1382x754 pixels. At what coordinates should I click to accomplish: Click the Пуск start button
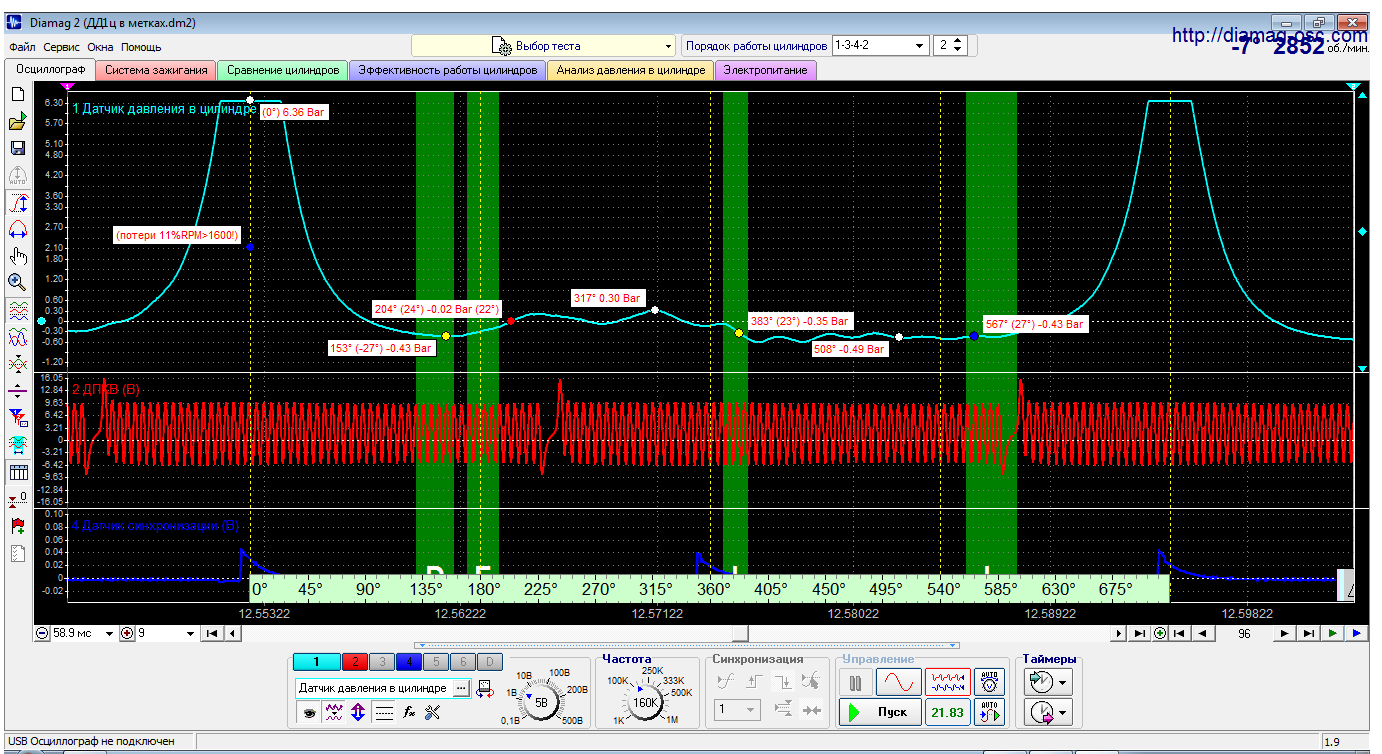coord(879,712)
